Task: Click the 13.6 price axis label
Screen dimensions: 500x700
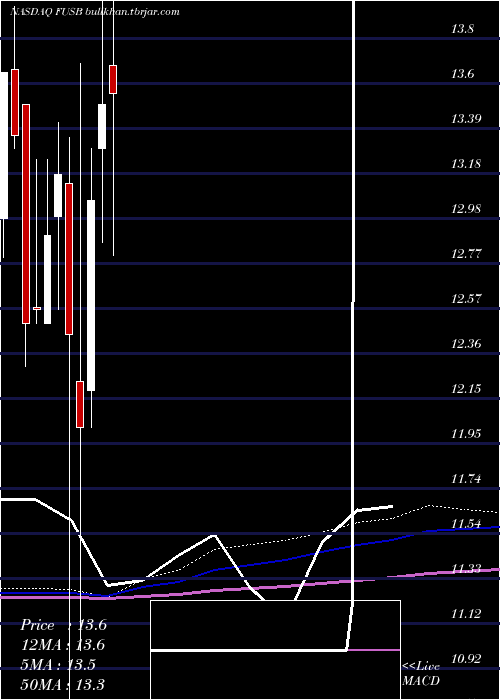Action: [x=462, y=74]
